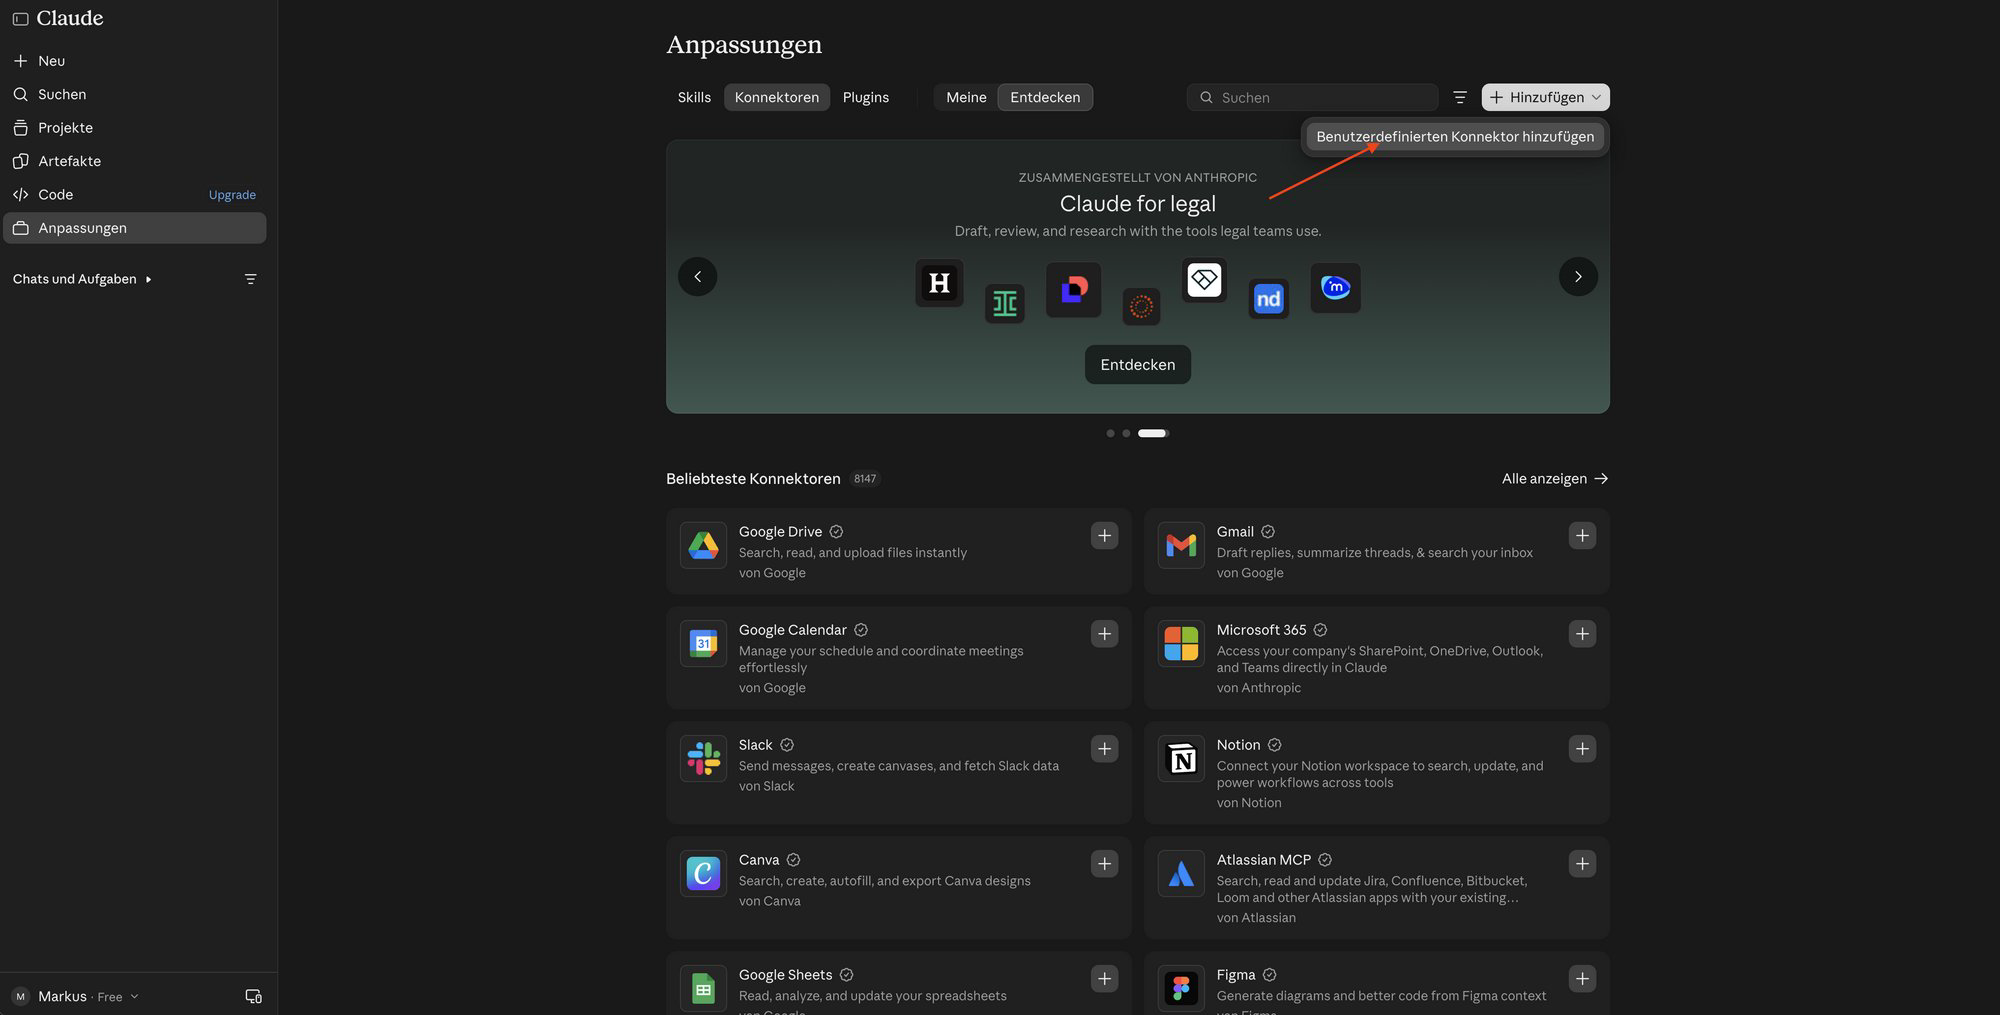Go to the previous carousel slide
Screen dimensions: 2000x1015
click(x=698, y=277)
